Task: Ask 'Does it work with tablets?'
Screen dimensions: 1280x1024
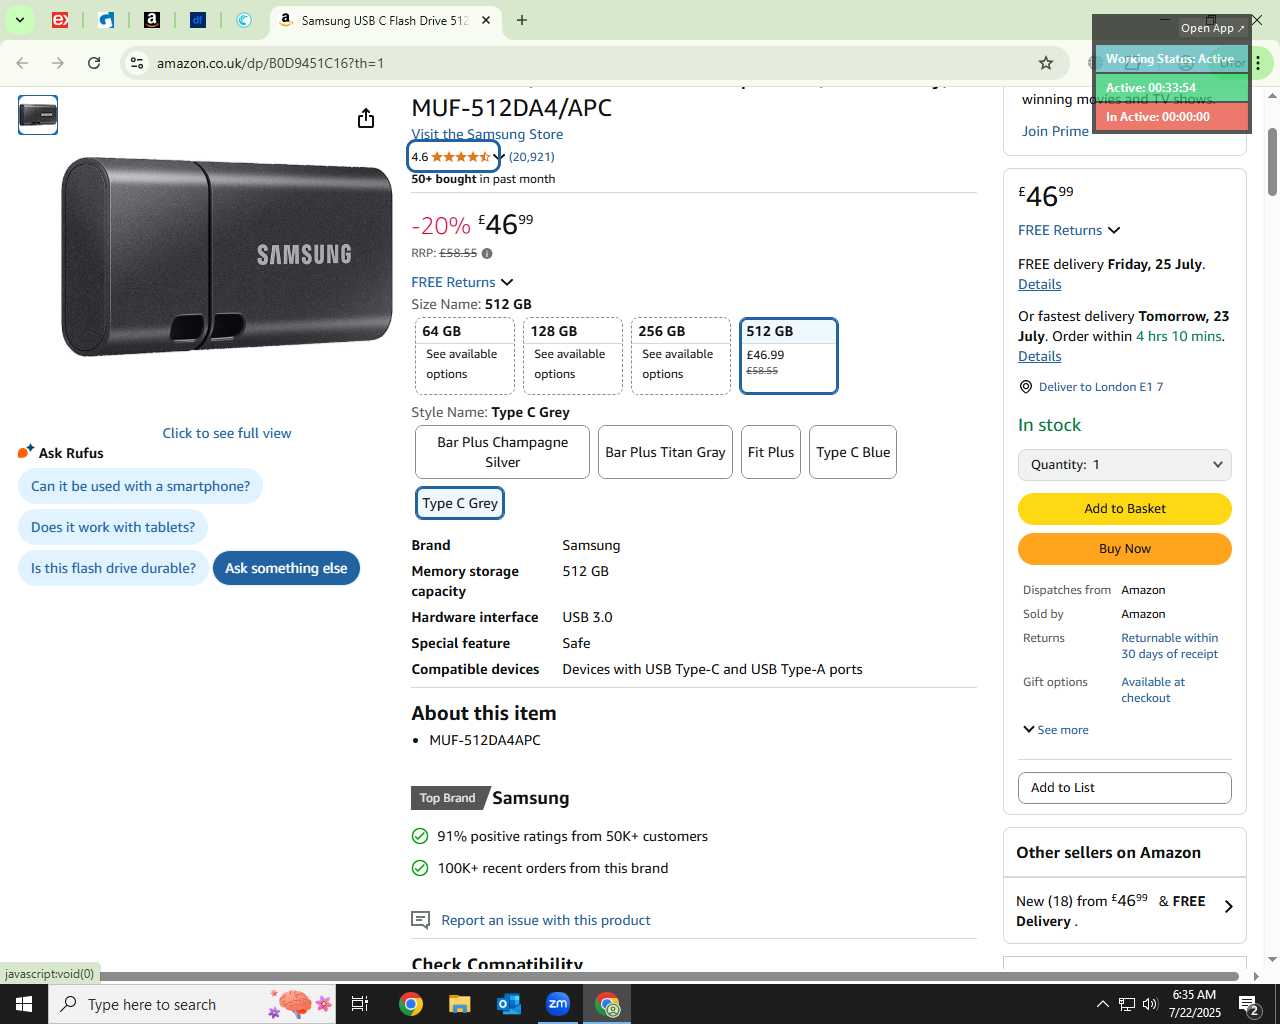Action: pos(113,527)
